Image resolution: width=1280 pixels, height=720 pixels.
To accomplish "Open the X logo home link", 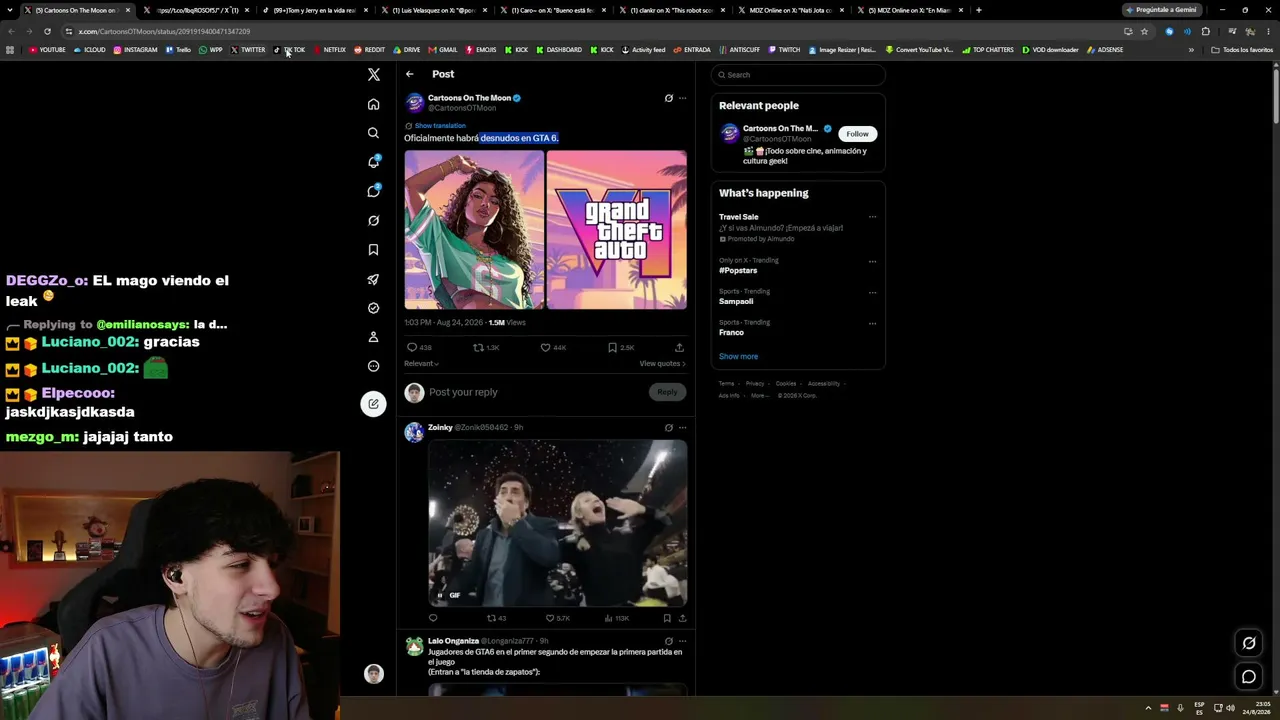I will click(x=373, y=75).
